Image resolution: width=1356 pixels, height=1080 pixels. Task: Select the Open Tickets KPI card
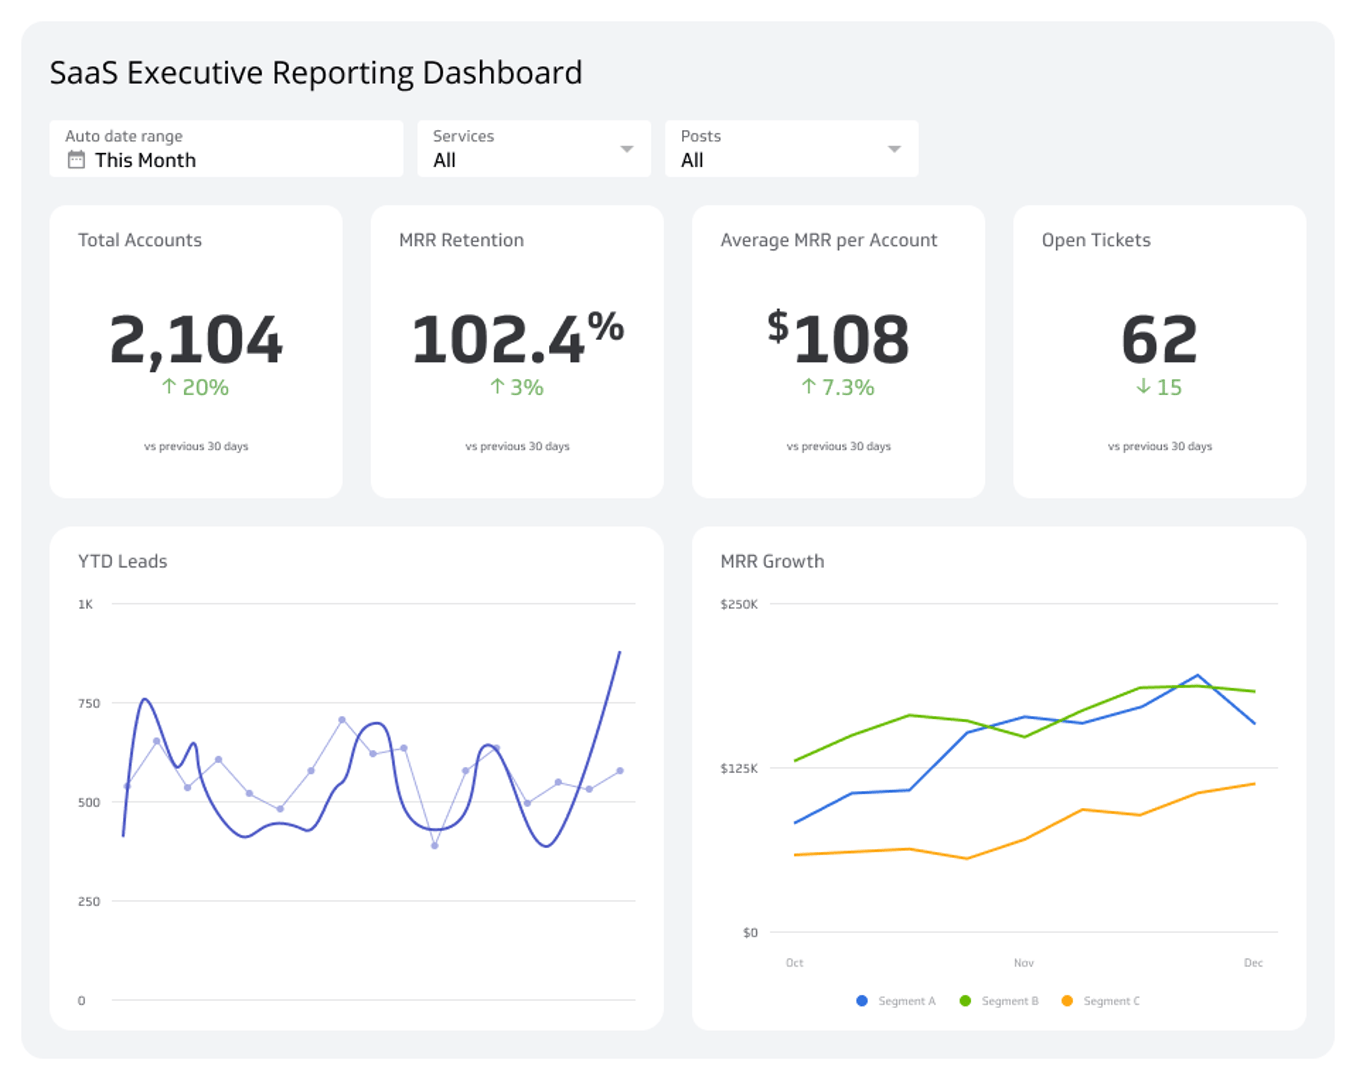[1159, 351]
